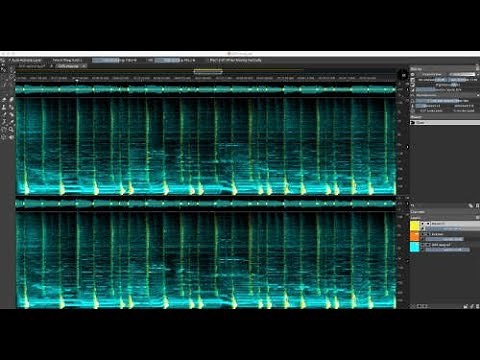480x360 pixels.
Task: Click the pencil icon above the layers list
Action: pyautogui.click(x=470, y=206)
